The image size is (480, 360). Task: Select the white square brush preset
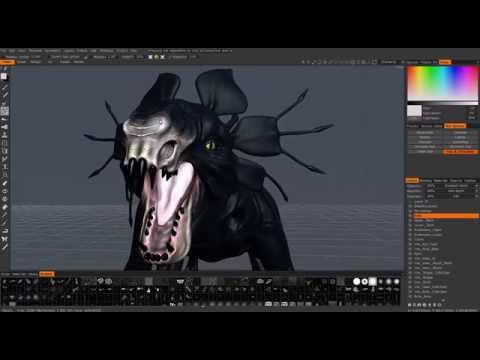click(372, 282)
